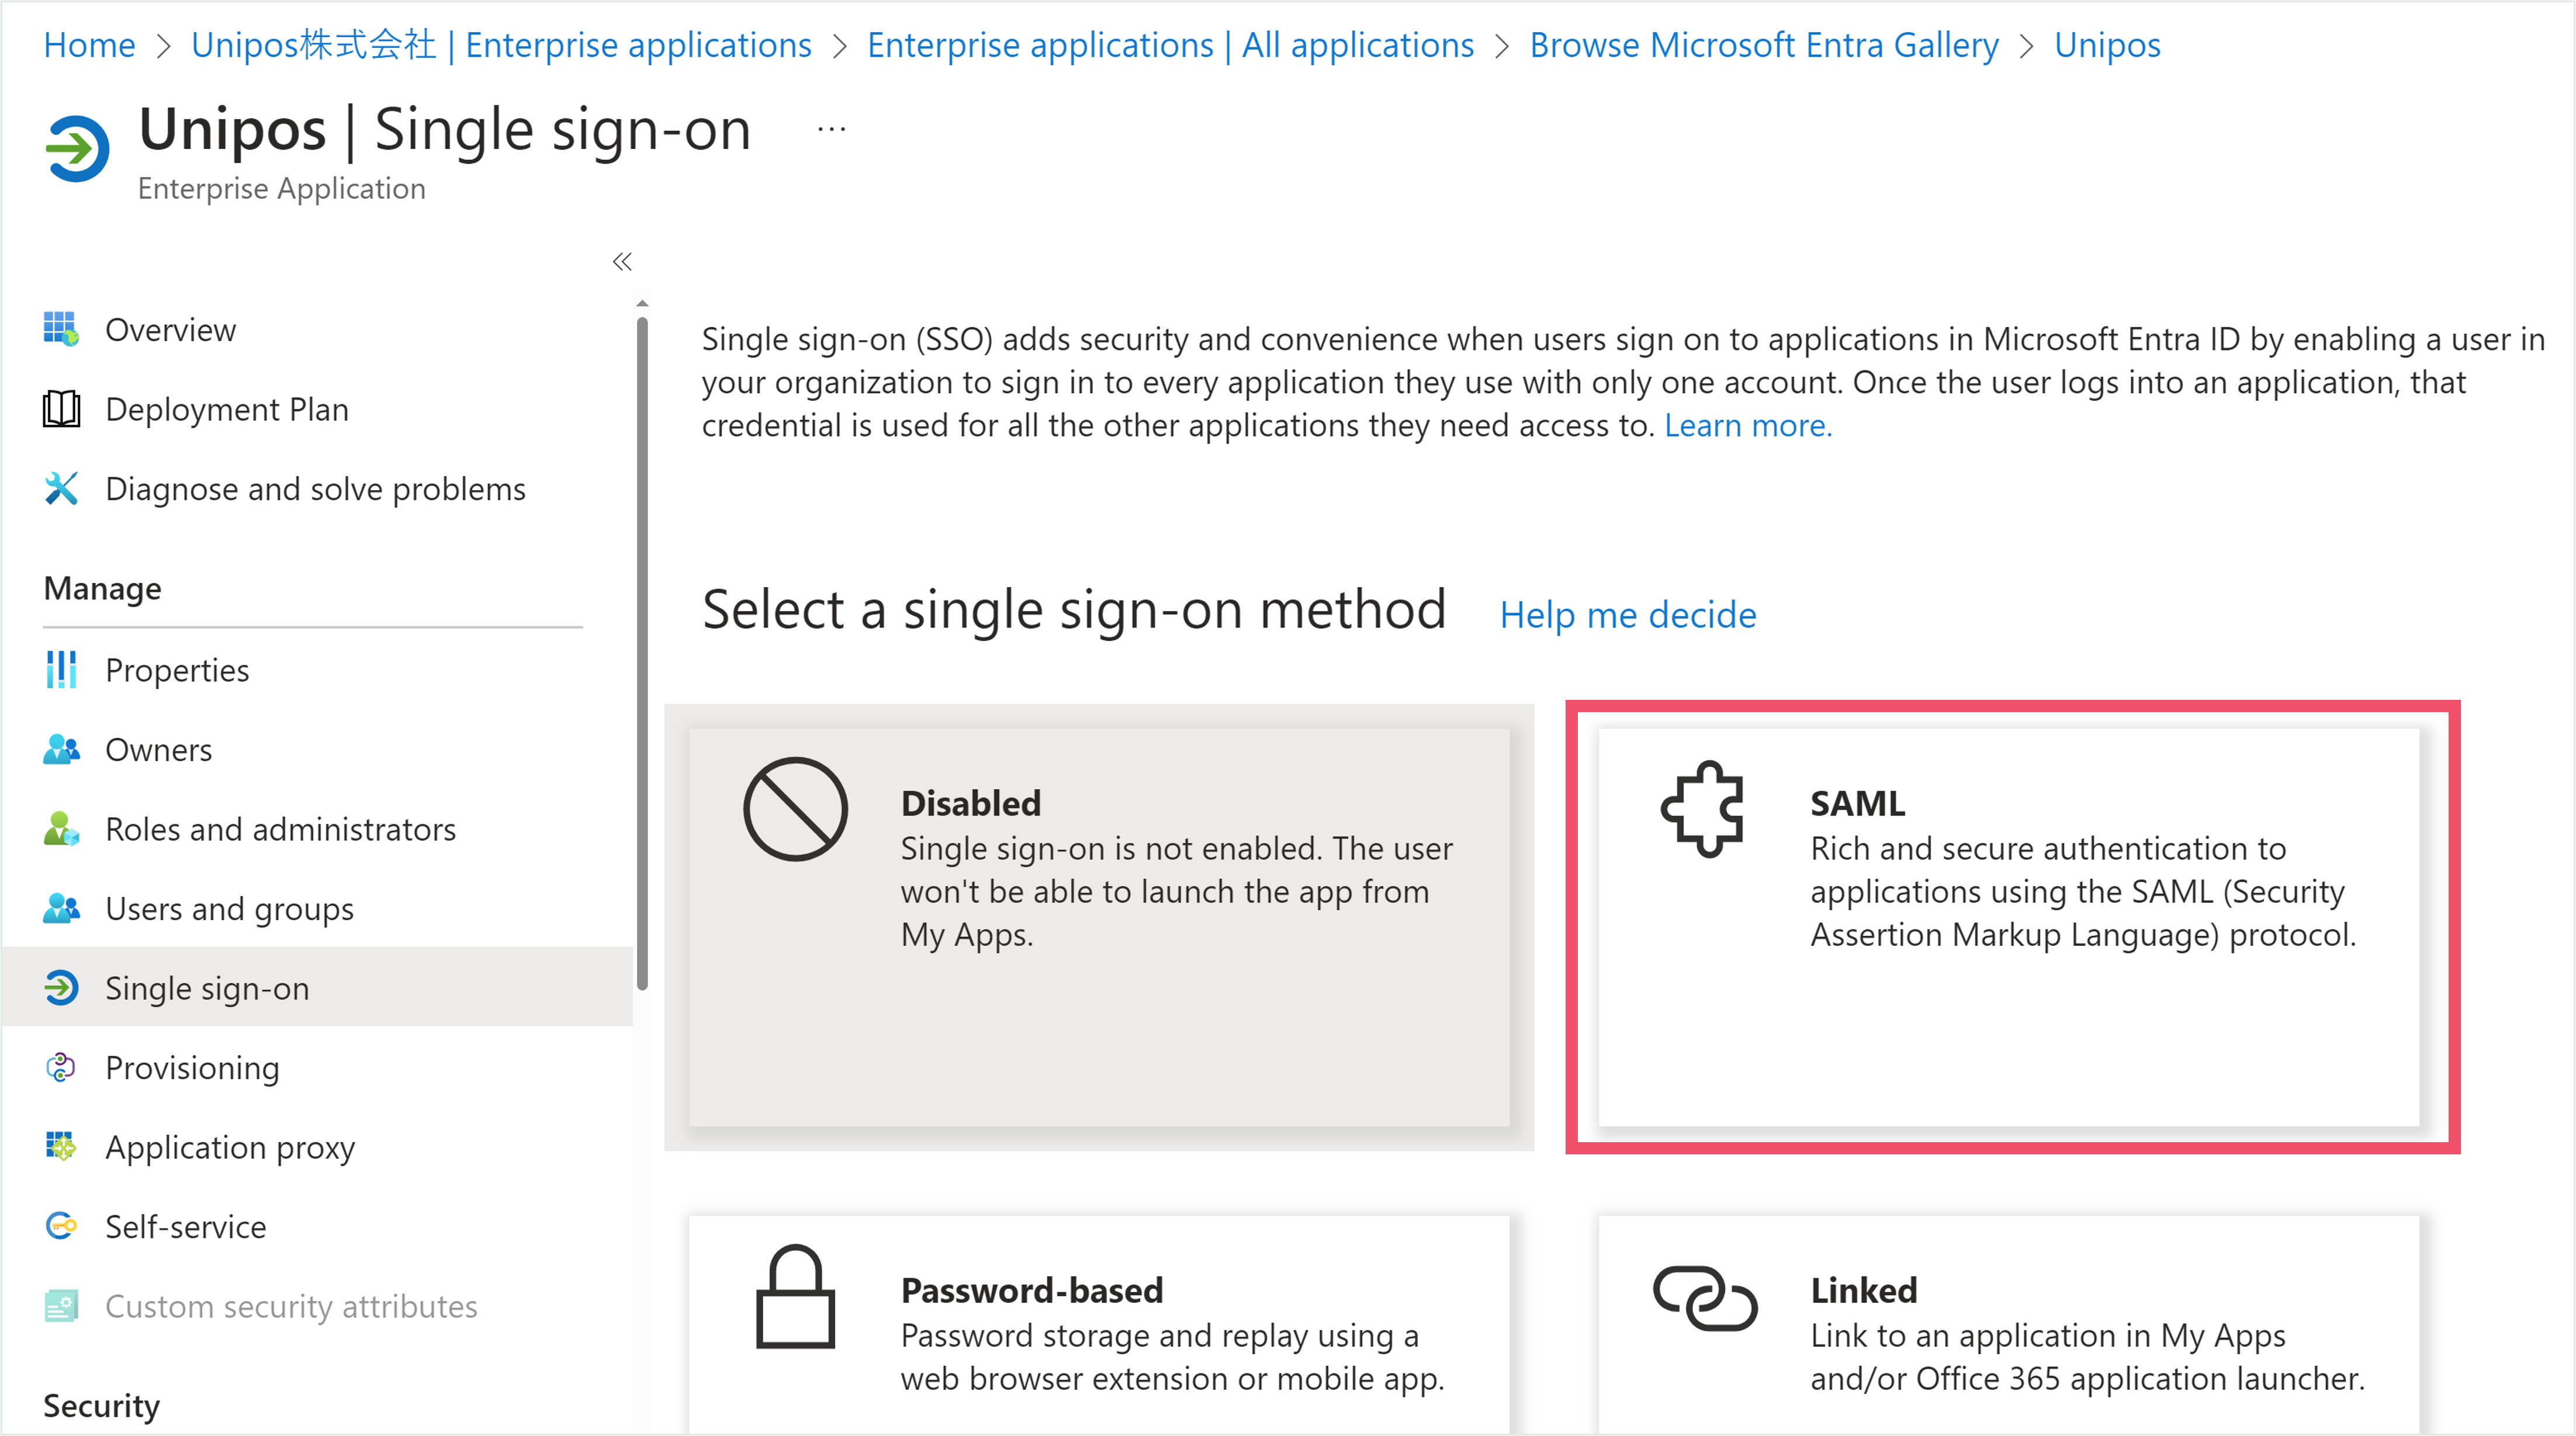Choose the SAML sign-on method card

click(2009, 927)
